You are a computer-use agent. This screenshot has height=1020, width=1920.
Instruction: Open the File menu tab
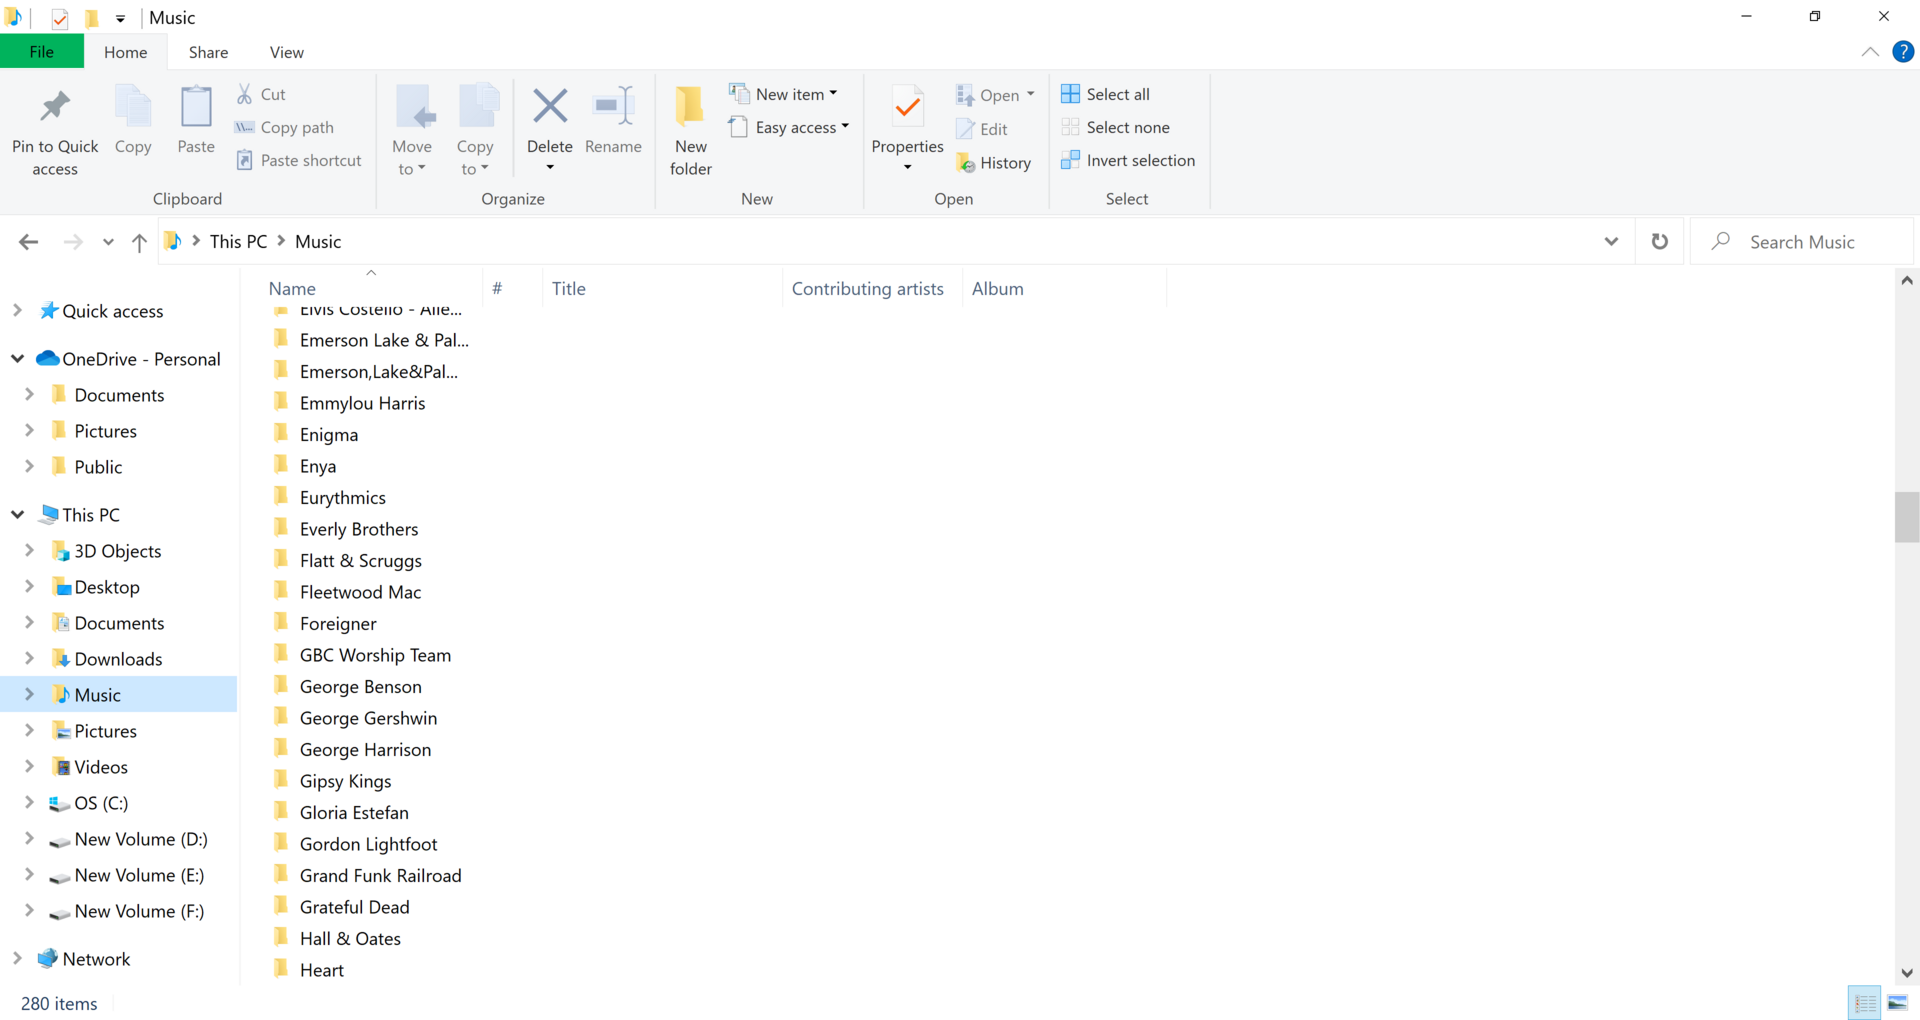tap(42, 52)
